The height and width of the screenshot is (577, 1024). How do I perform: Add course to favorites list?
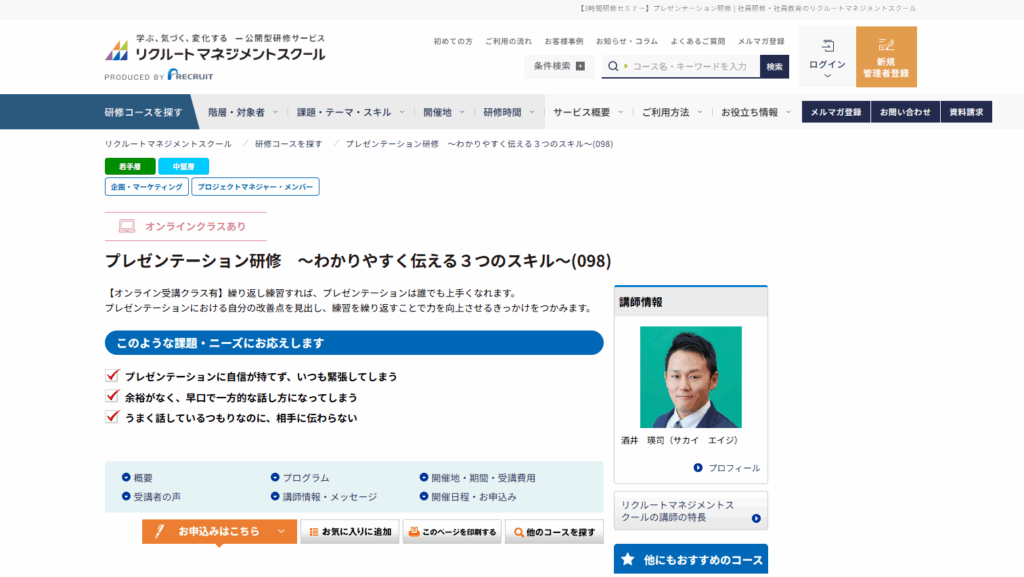[x=349, y=532]
